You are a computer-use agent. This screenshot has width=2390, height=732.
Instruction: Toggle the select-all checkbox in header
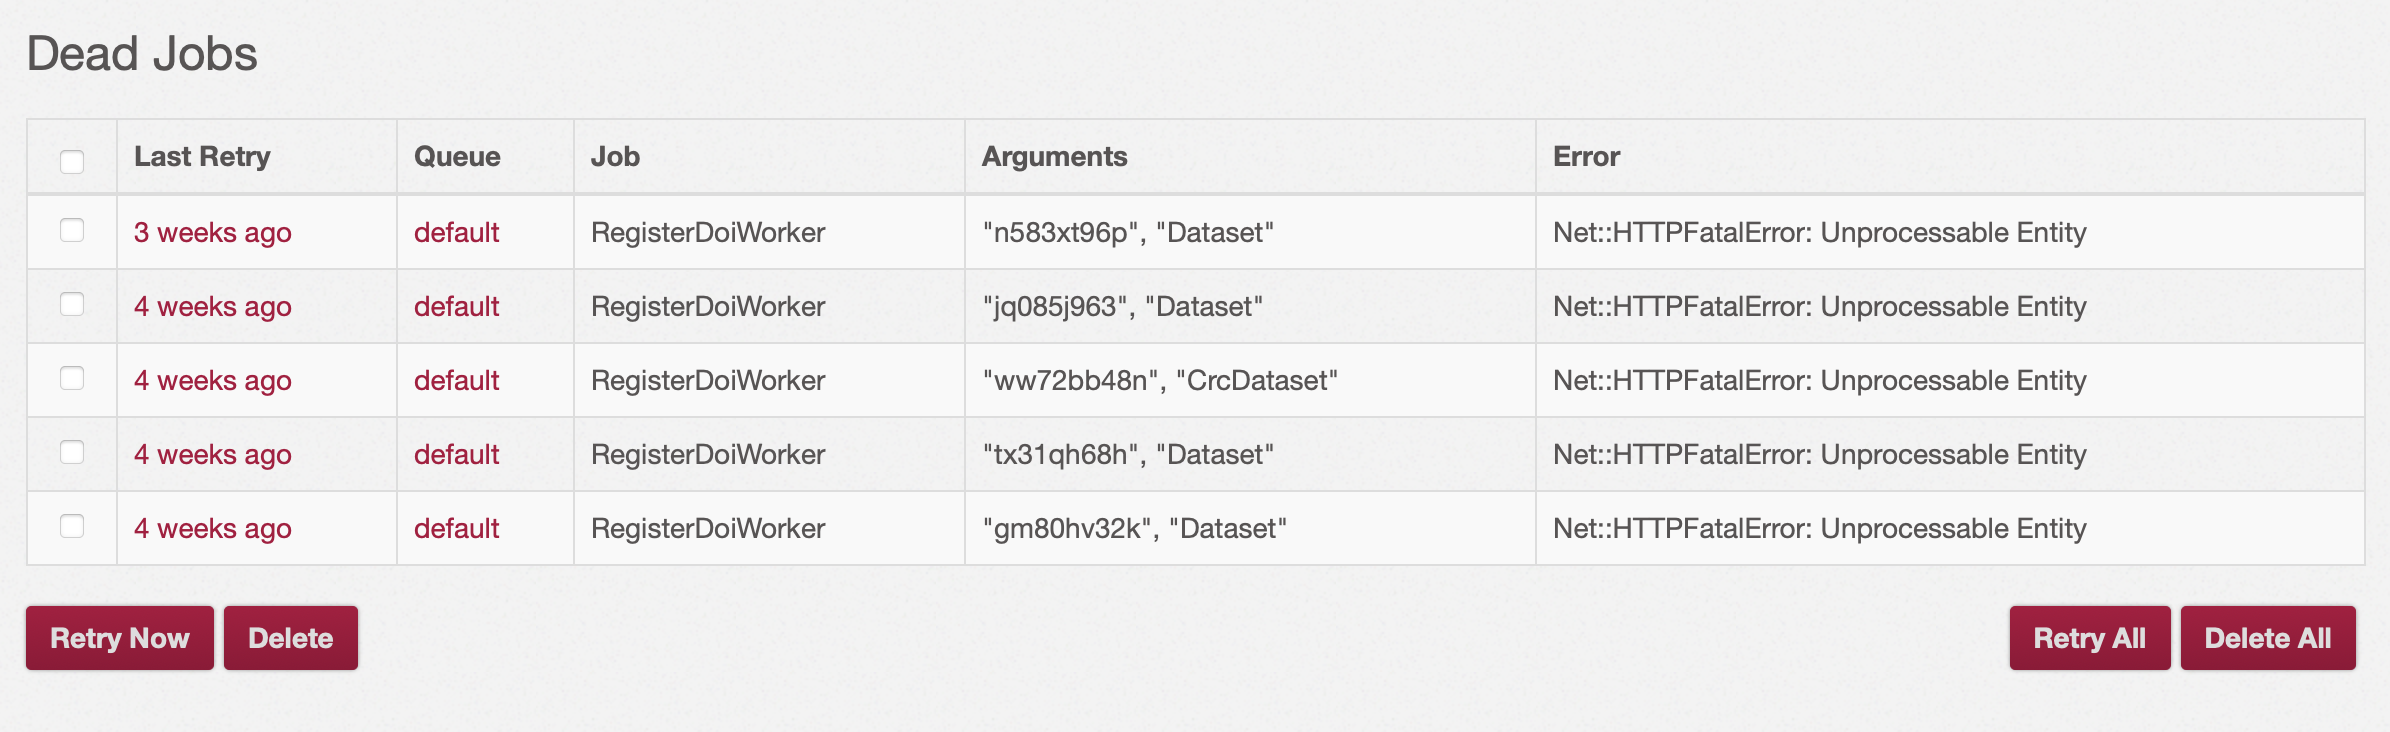click(x=72, y=161)
